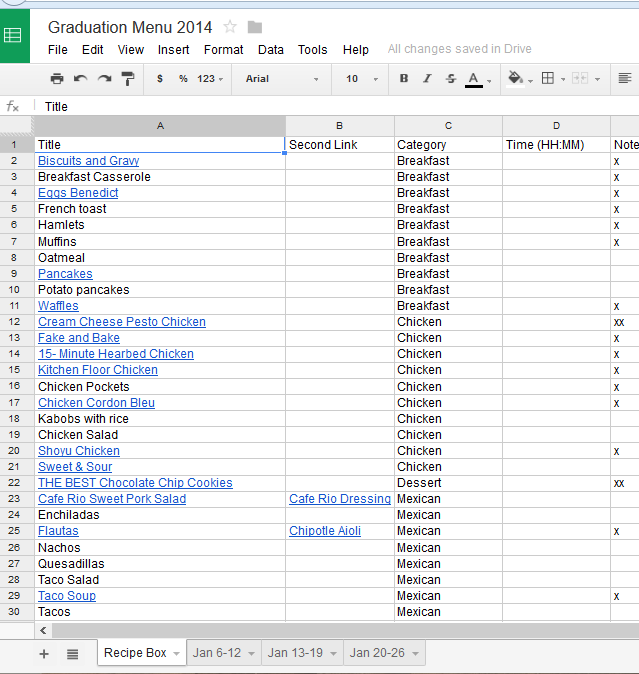
Task: Click the merge cells icon
Action: point(580,79)
